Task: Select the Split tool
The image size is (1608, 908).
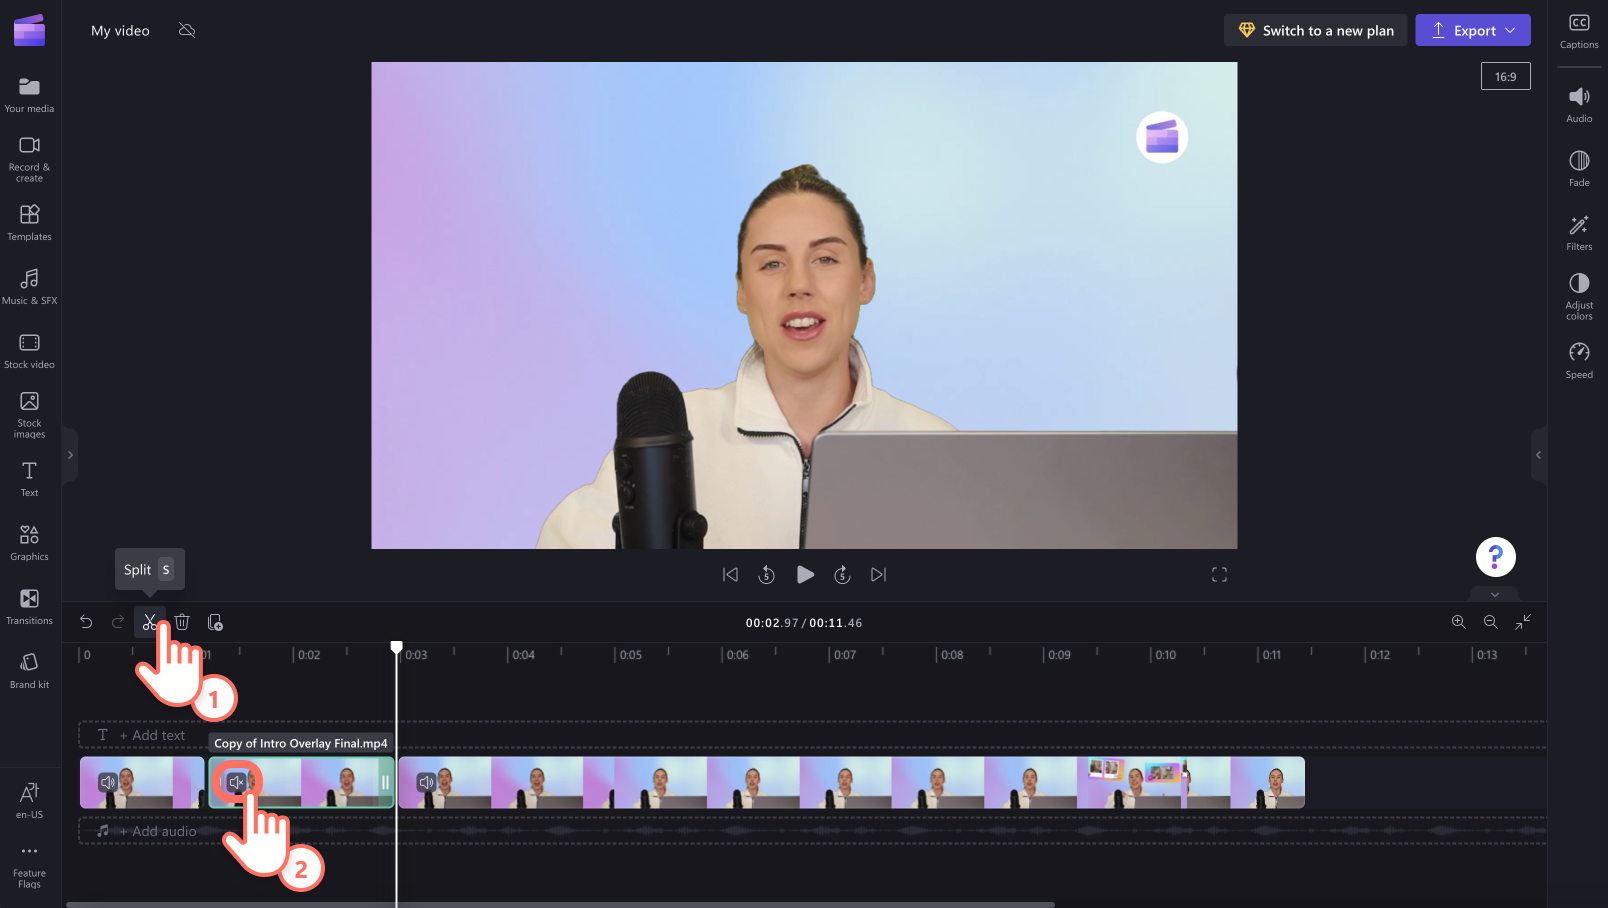Action: (x=149, y=621)
